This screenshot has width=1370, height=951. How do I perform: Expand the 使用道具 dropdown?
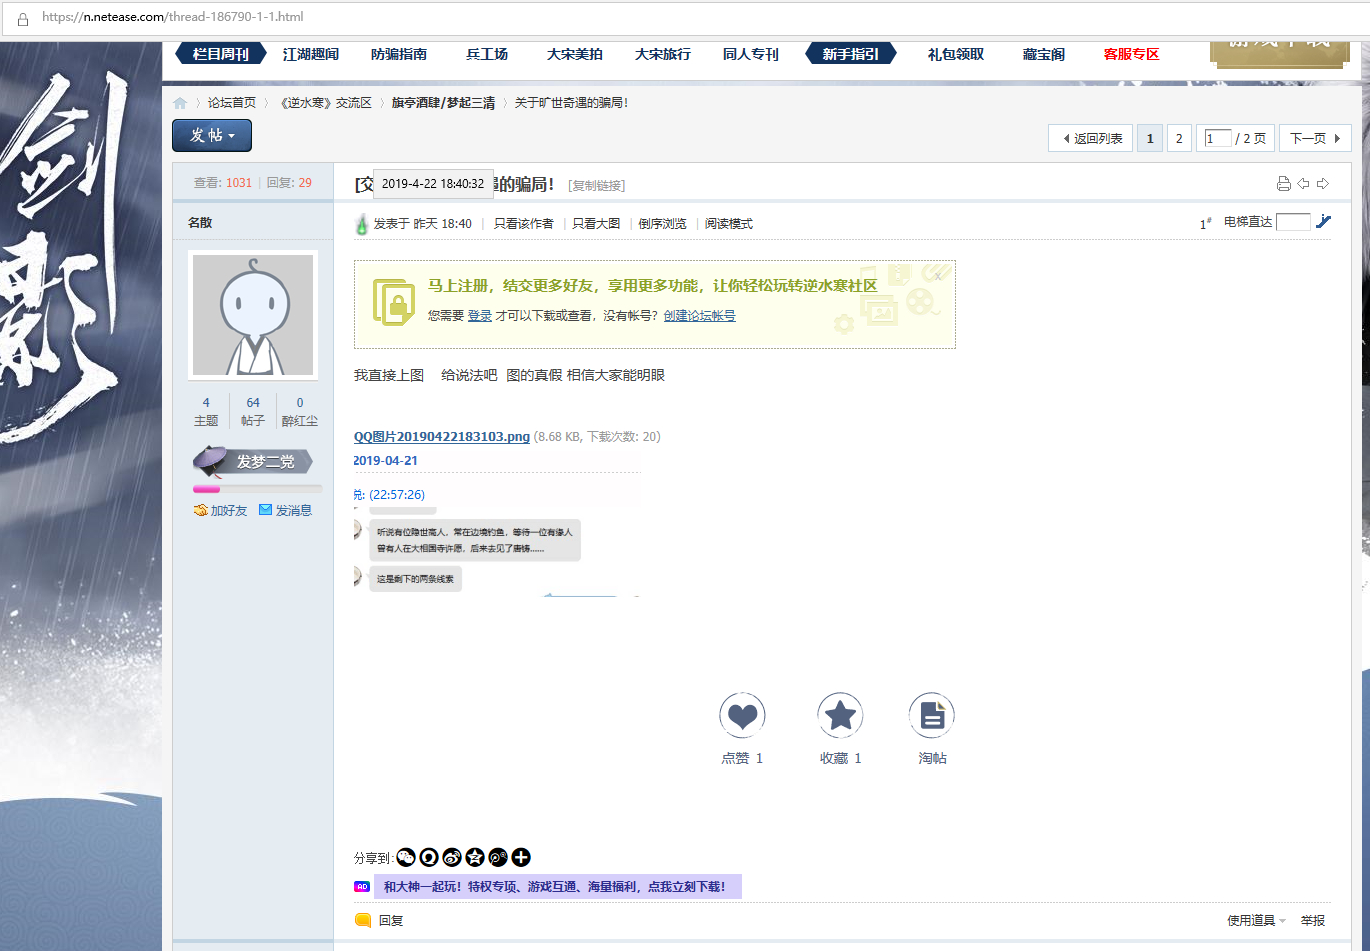tap(1256, 920)
